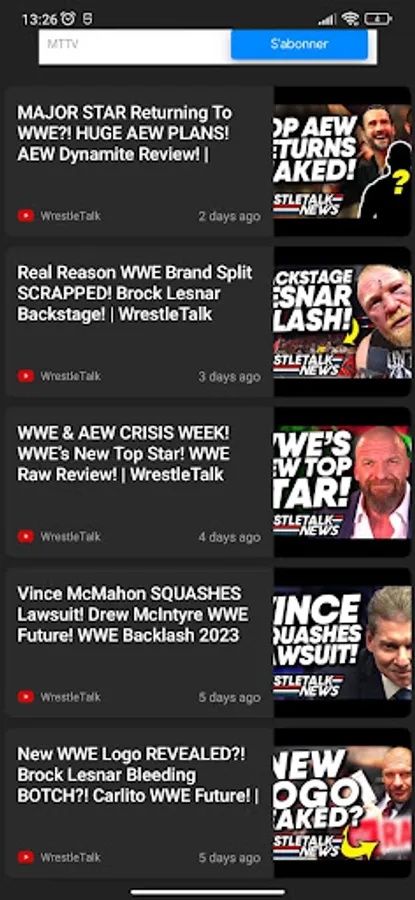Tap the alarm clock status bar icon

(68, 19)
